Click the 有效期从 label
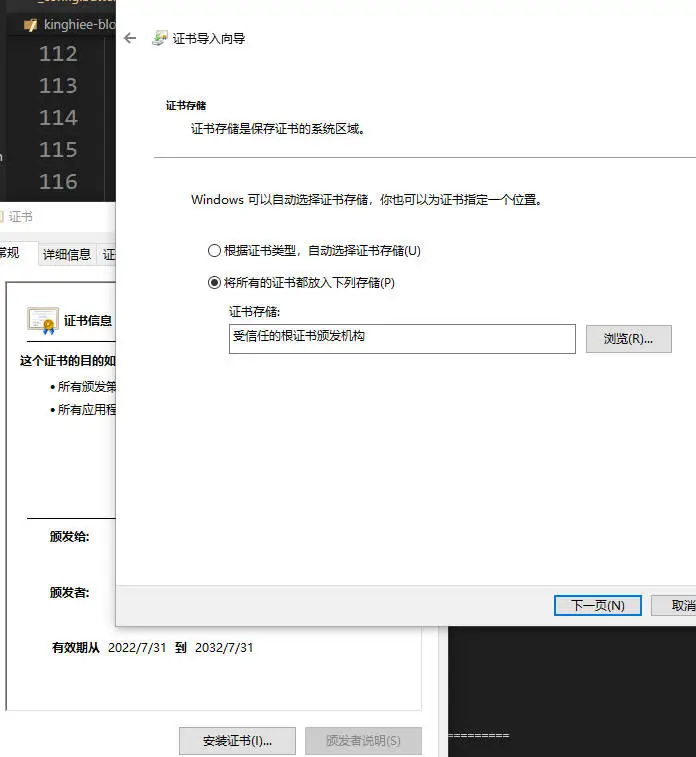 click(76, 647)
